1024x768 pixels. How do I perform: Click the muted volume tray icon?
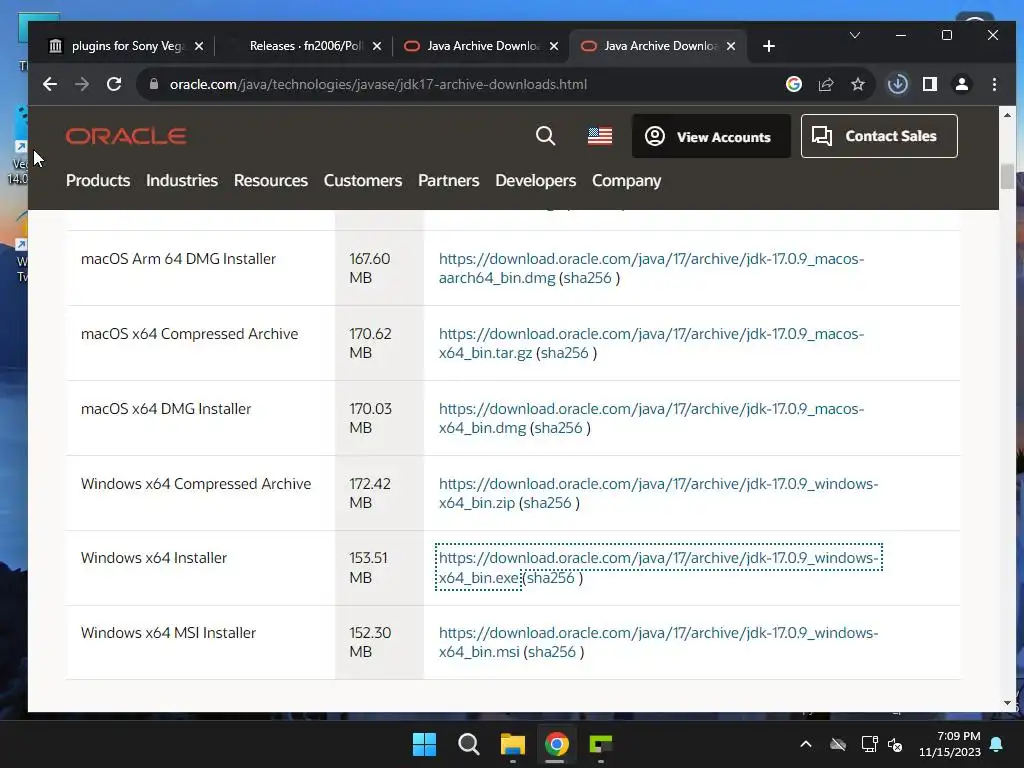(x=895, y=744)
